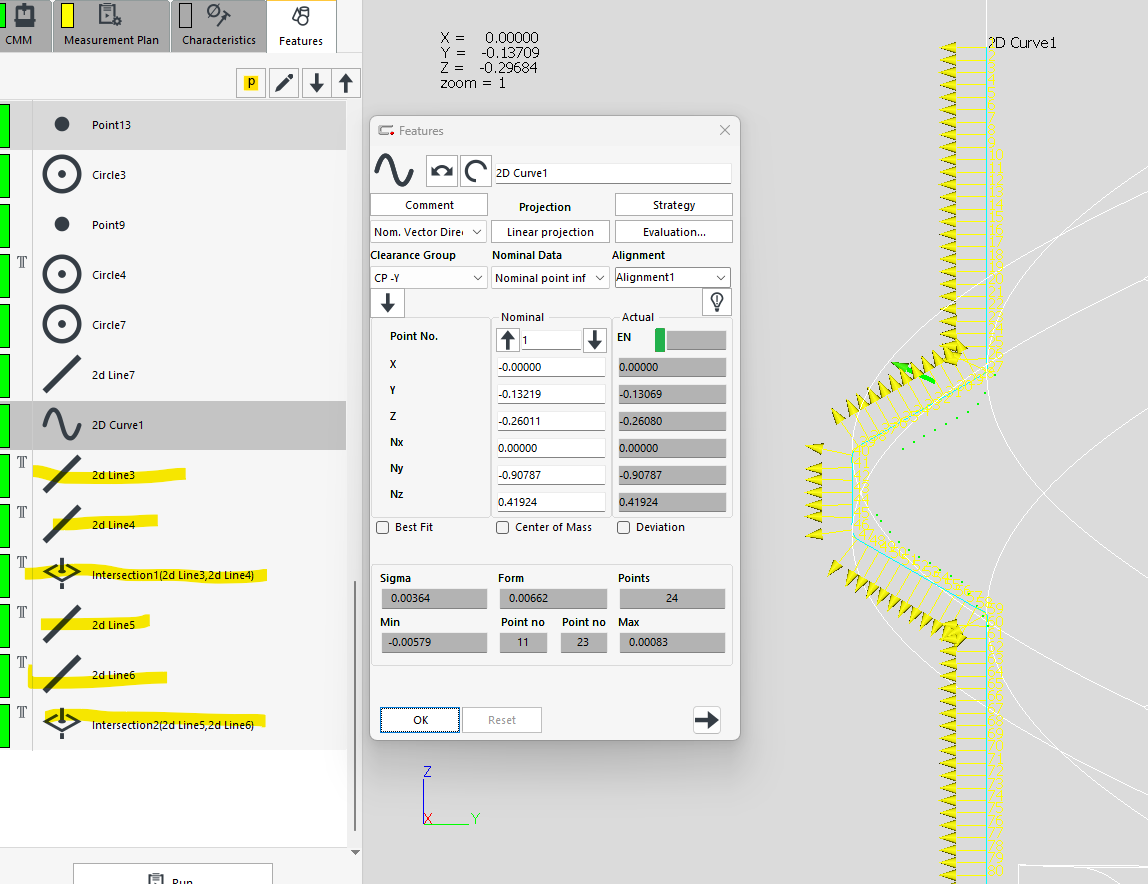1148x884 pixels.
Task: Toggle the Center of Mass checkbox
Action: click(503, 527)
